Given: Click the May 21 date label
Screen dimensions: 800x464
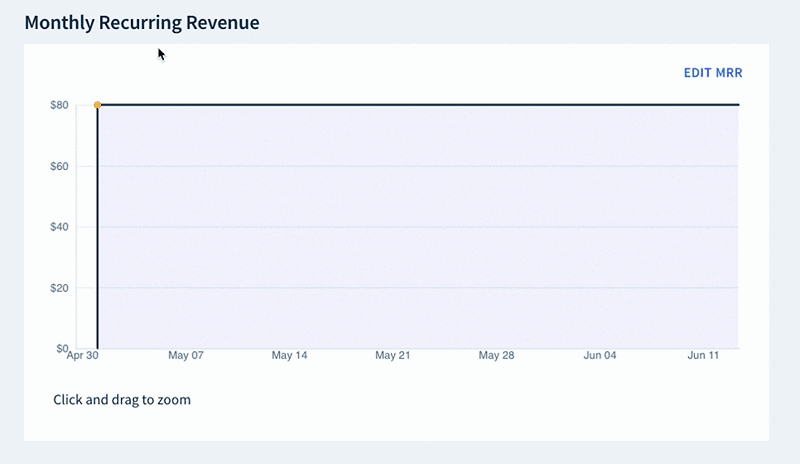Looking at the screenshot, I should (x=393, y=355).
